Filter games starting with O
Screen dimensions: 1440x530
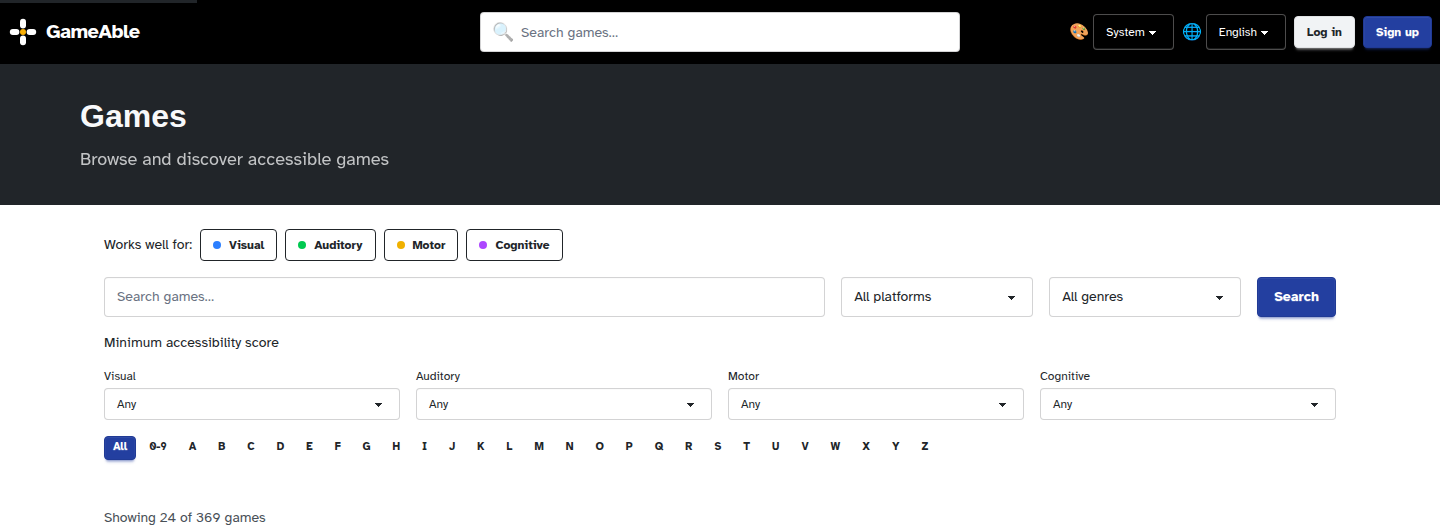point(600,447)
